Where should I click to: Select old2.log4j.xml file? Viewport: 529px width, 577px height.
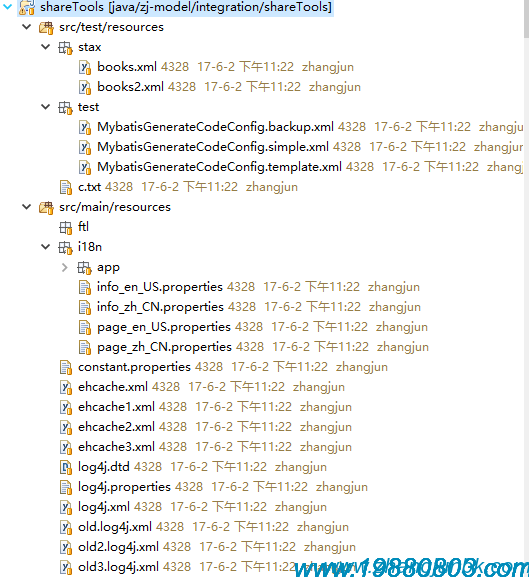tap(118, 547)
